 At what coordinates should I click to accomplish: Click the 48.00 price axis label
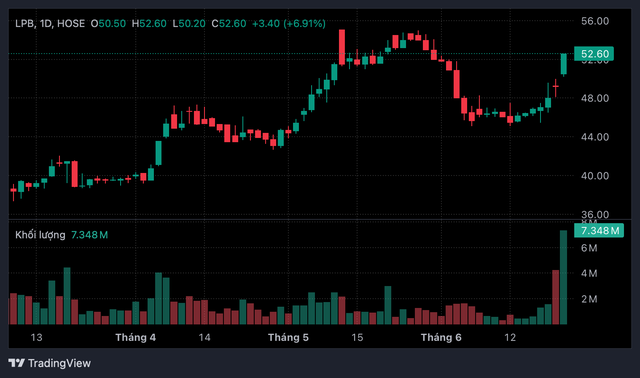pyautogui.click(x=595, y=98)
